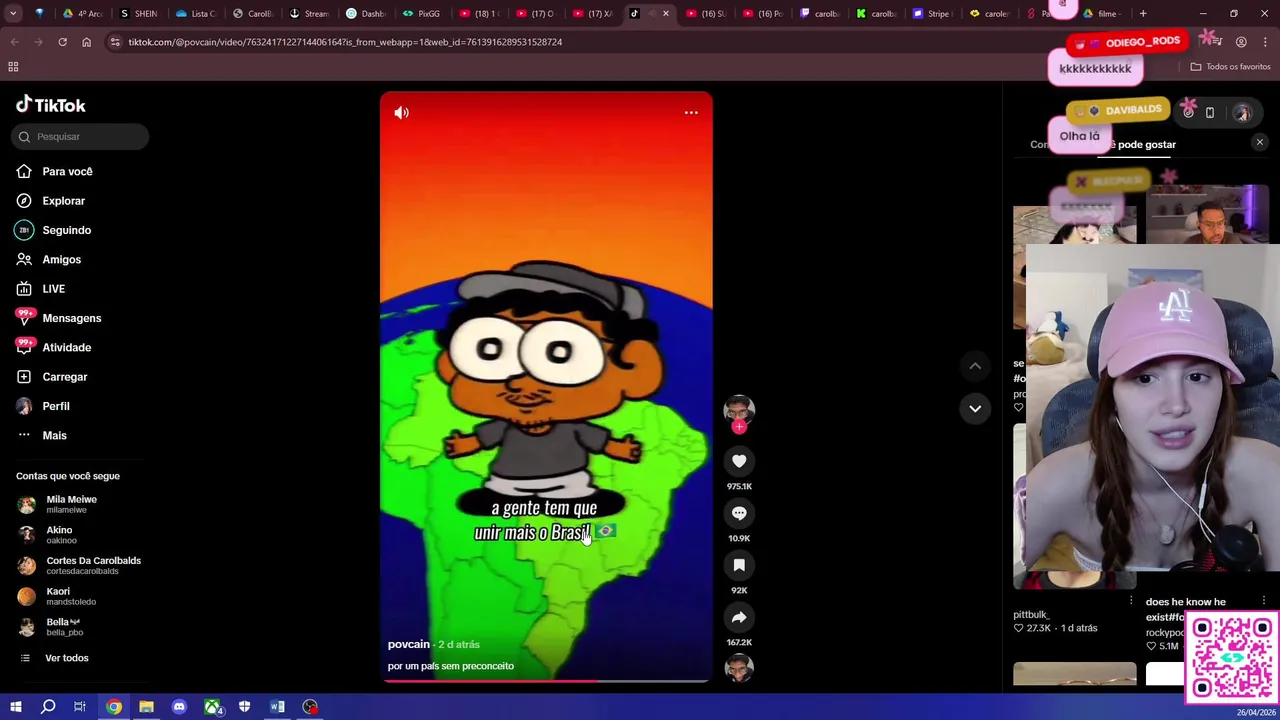This screenshot has width=1280, height=720.
Task: Open the comments speech bubble icon
Action: click(x=739, y=513)
